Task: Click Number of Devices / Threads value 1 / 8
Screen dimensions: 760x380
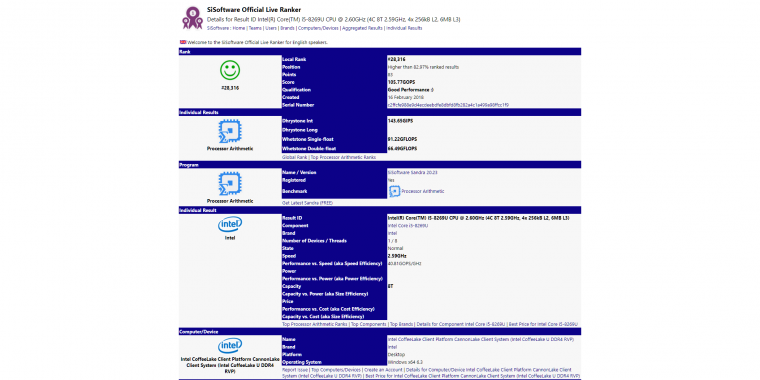Action: [393, 240]
